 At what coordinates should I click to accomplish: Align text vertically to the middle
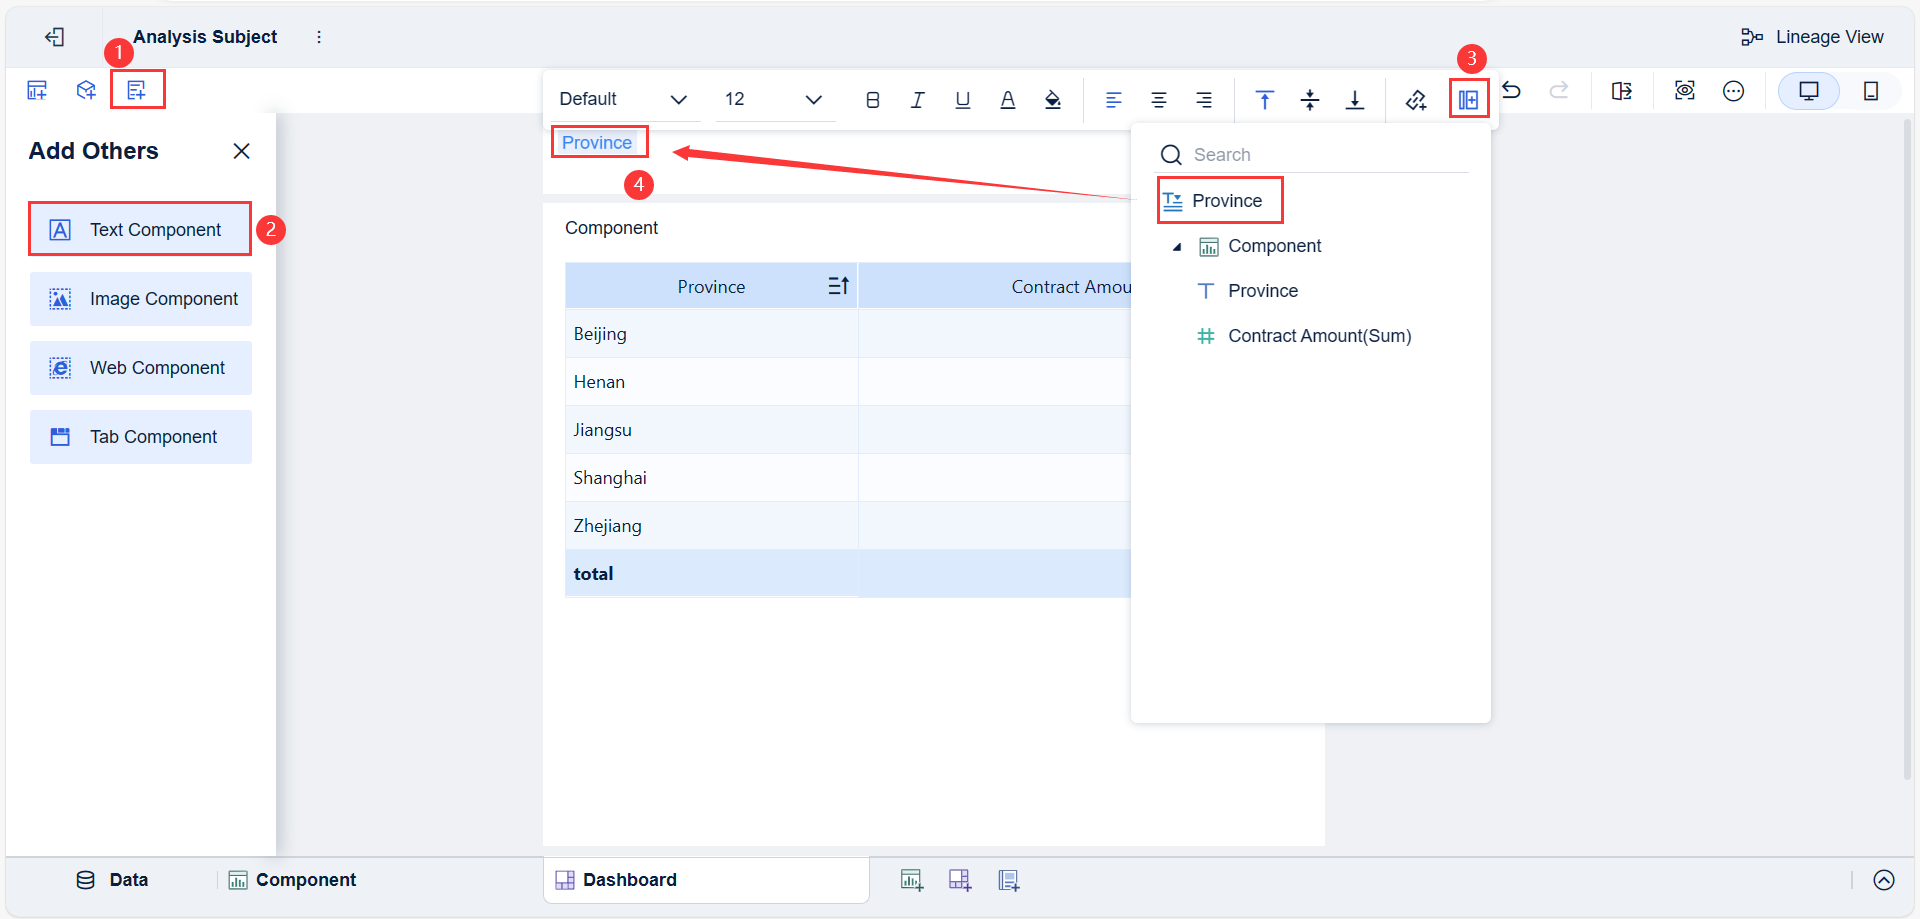click(x=1310, y=99)
